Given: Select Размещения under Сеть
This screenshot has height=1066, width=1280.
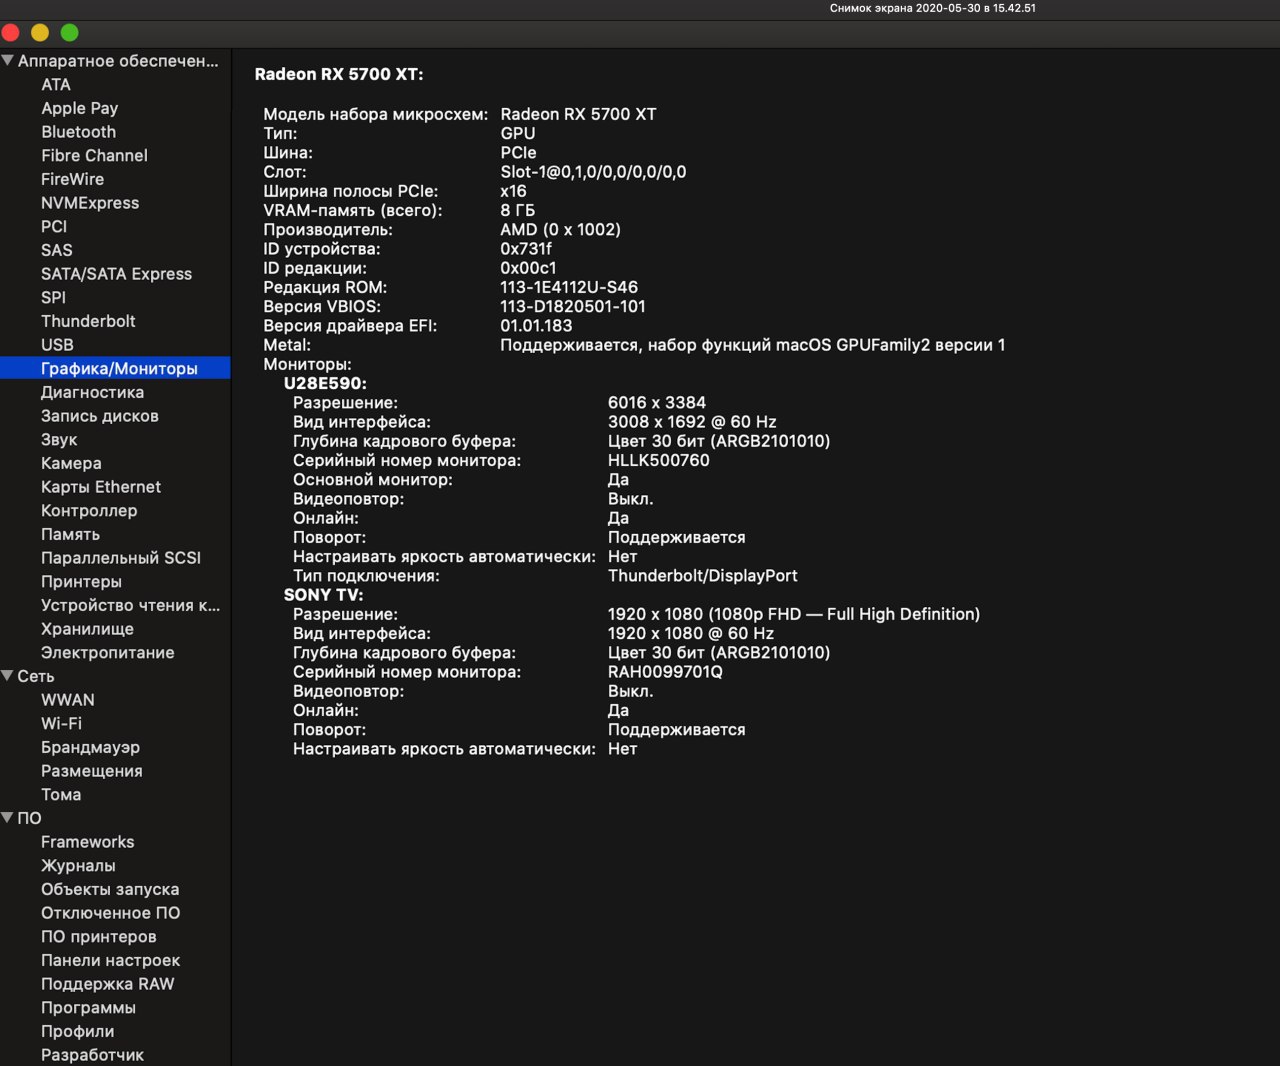Looking at the screenshot, I should tap(91, 771).
